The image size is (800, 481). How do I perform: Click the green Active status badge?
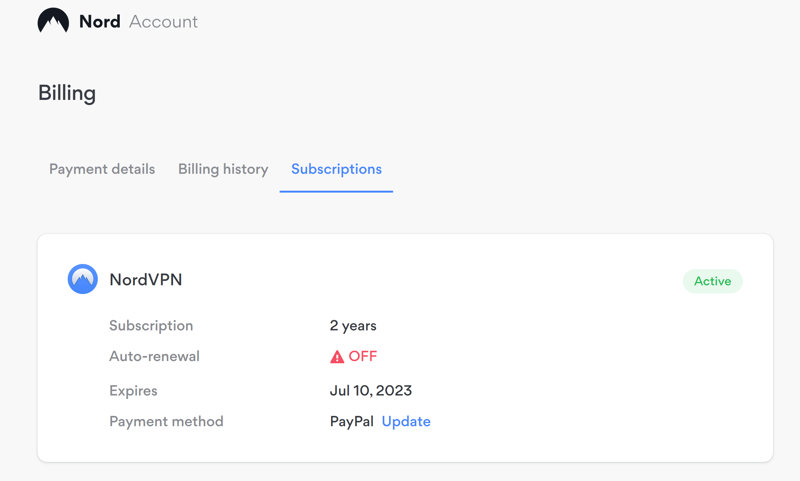pos(712,281)
